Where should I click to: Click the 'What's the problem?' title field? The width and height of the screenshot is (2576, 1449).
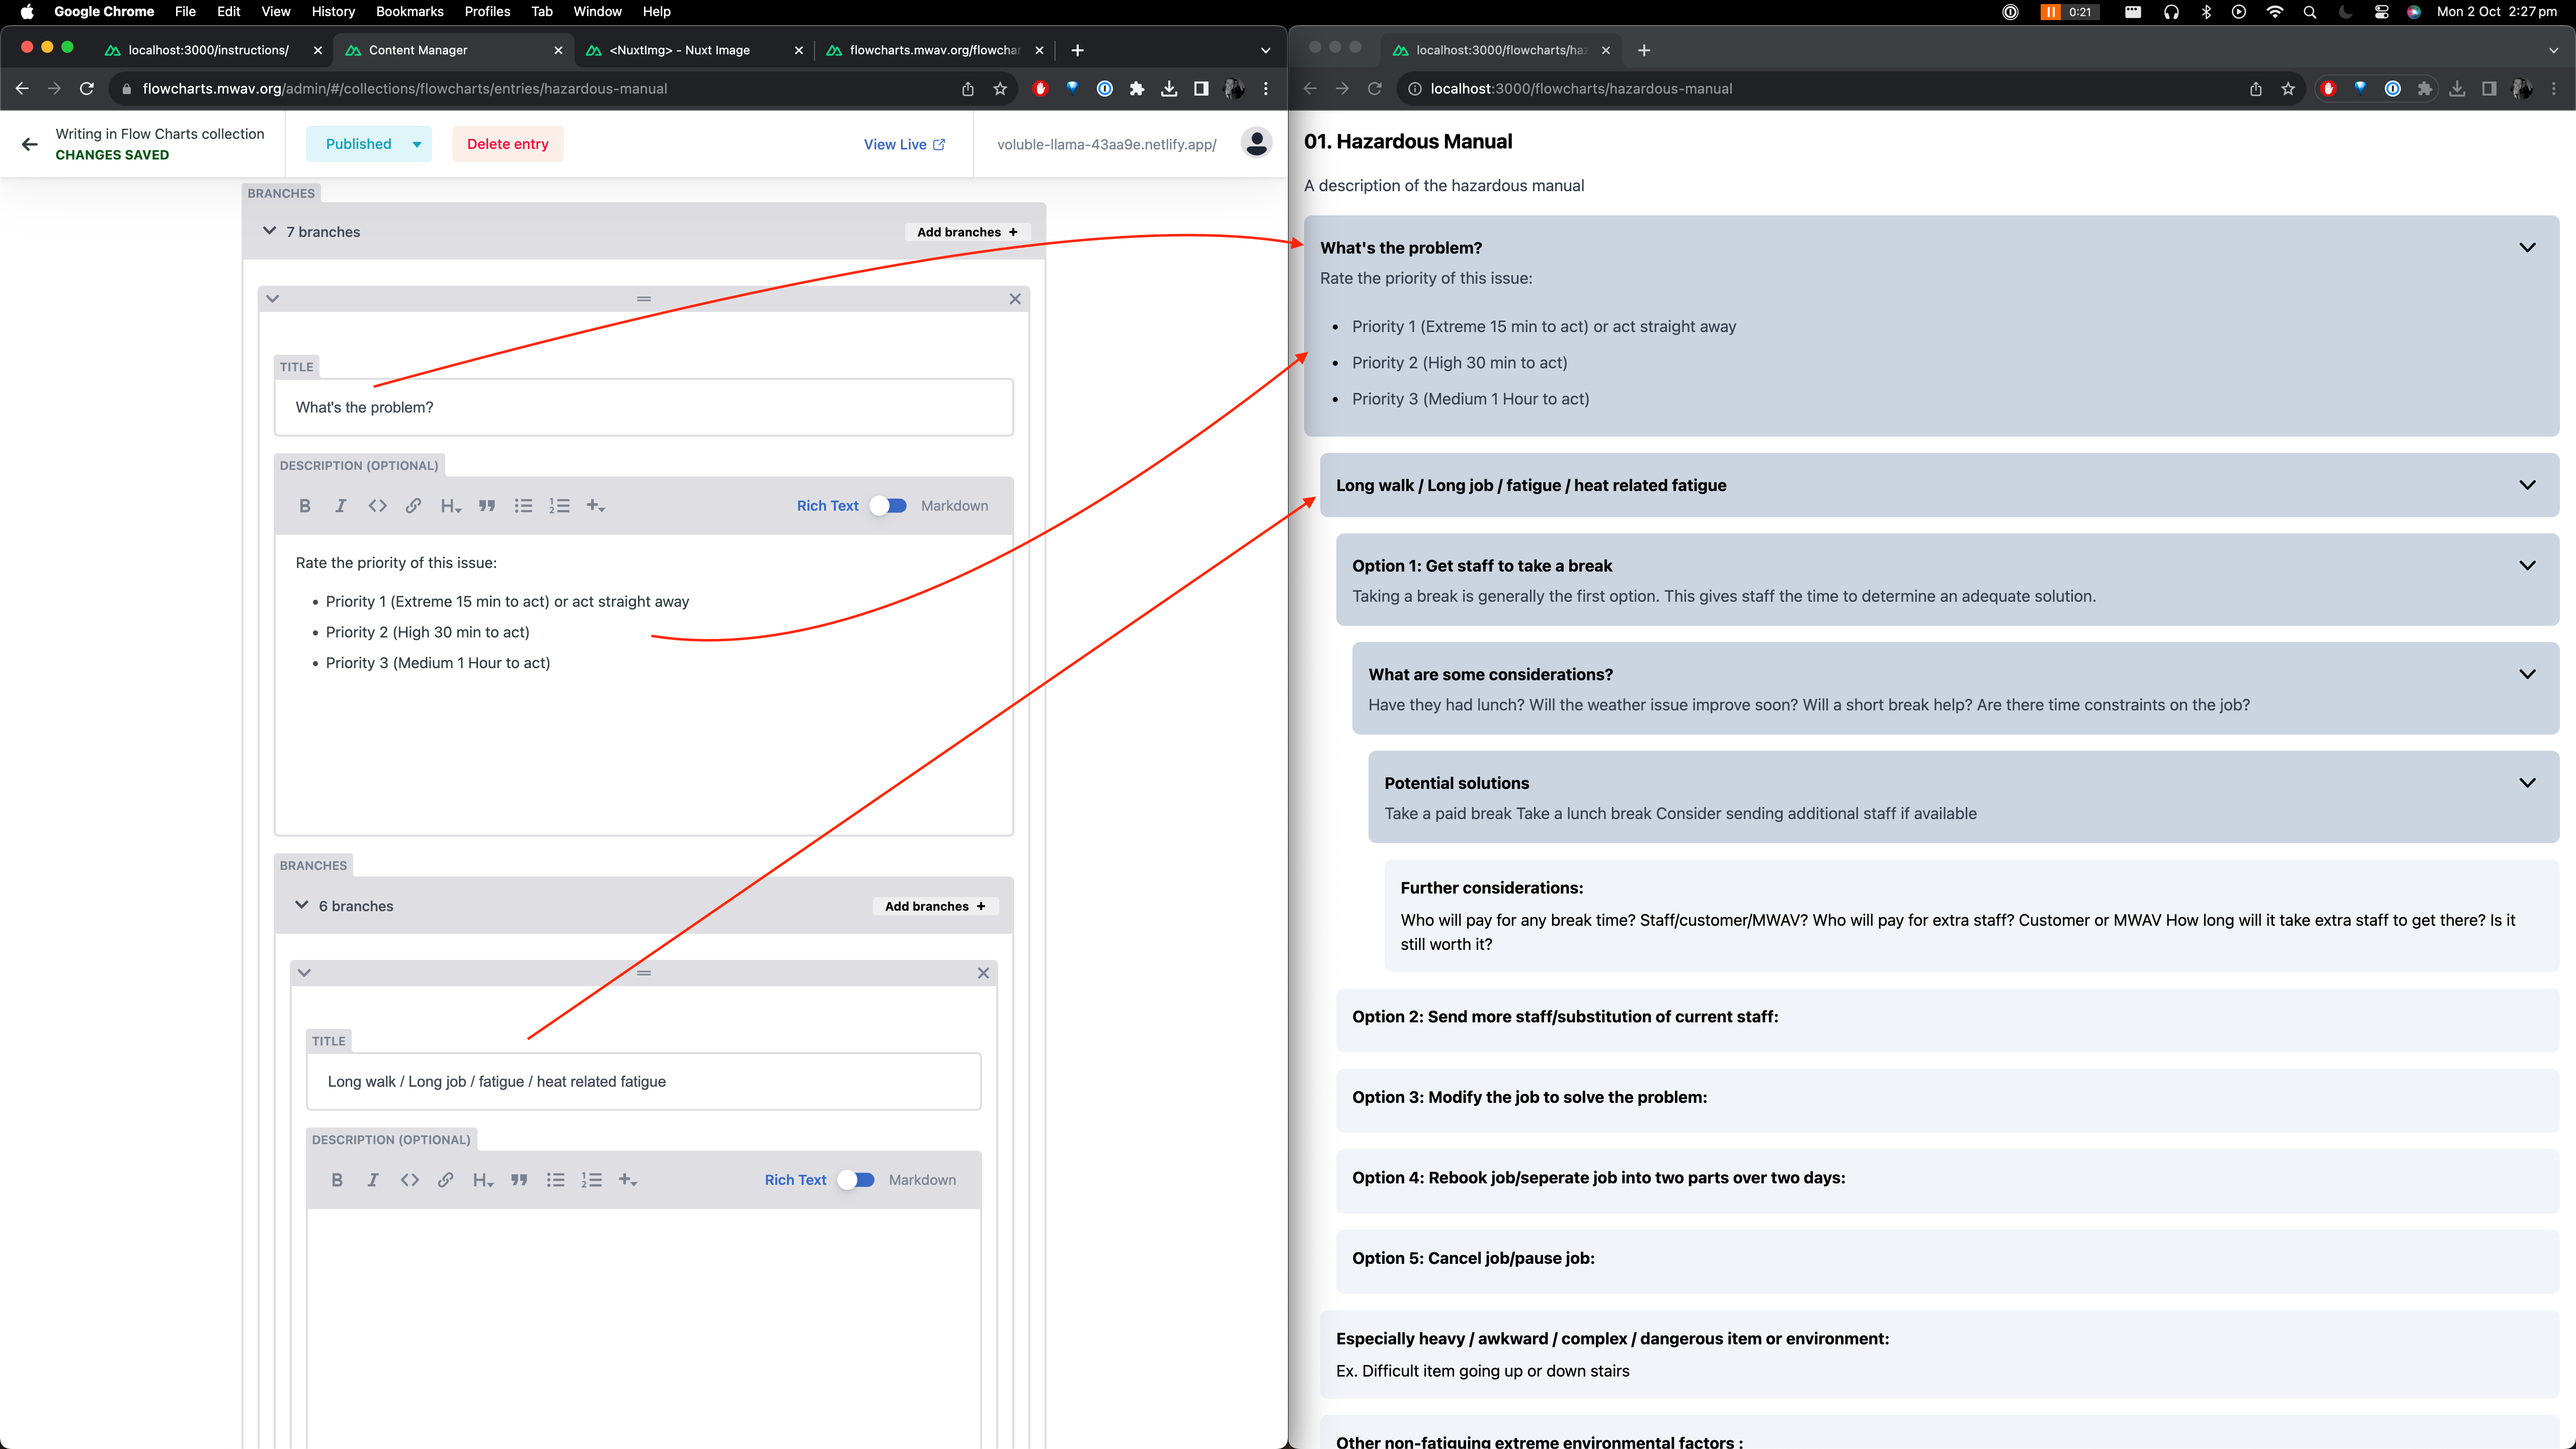(643, 407)
